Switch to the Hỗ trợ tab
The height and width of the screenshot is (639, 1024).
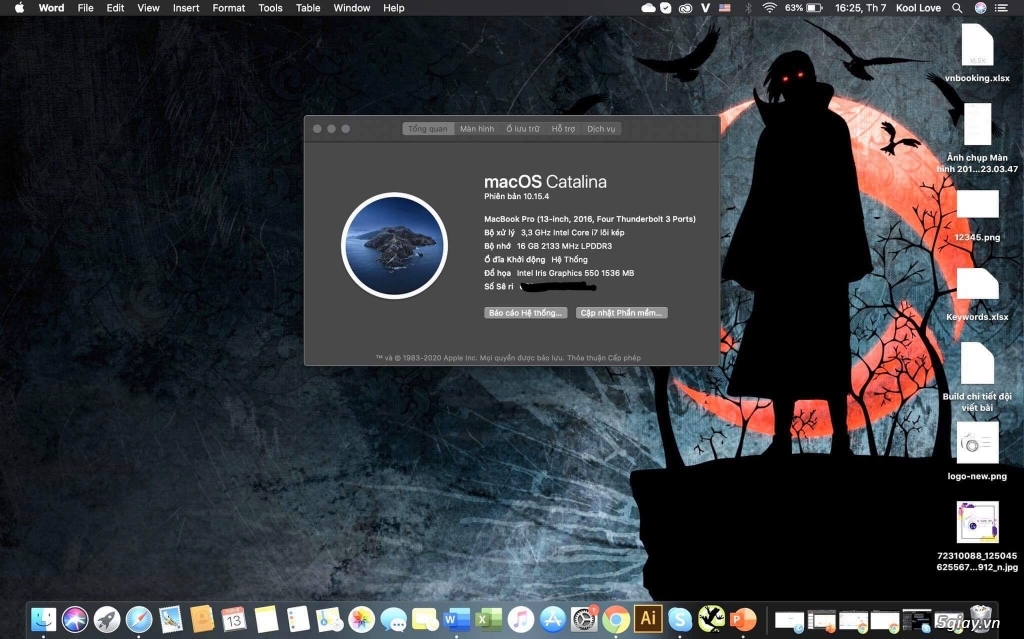pyautogui.click(x=563, y=129)
